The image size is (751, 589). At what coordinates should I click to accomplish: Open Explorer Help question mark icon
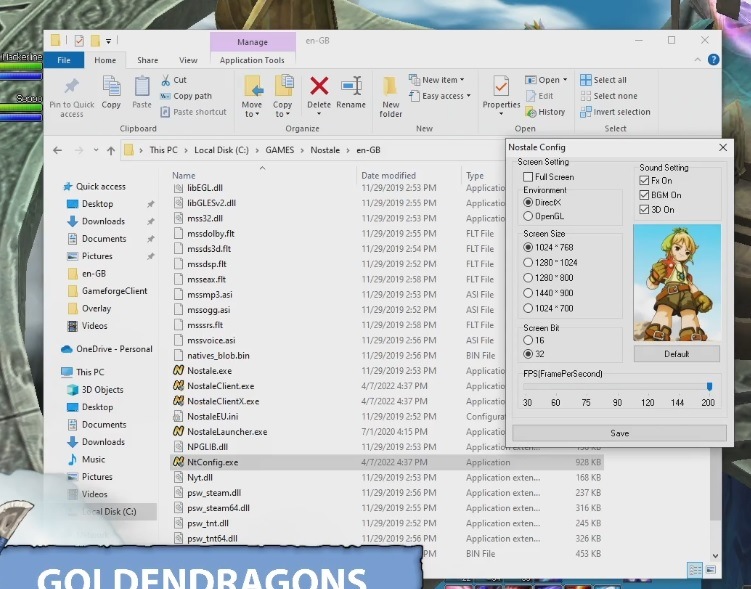(713, 59)
